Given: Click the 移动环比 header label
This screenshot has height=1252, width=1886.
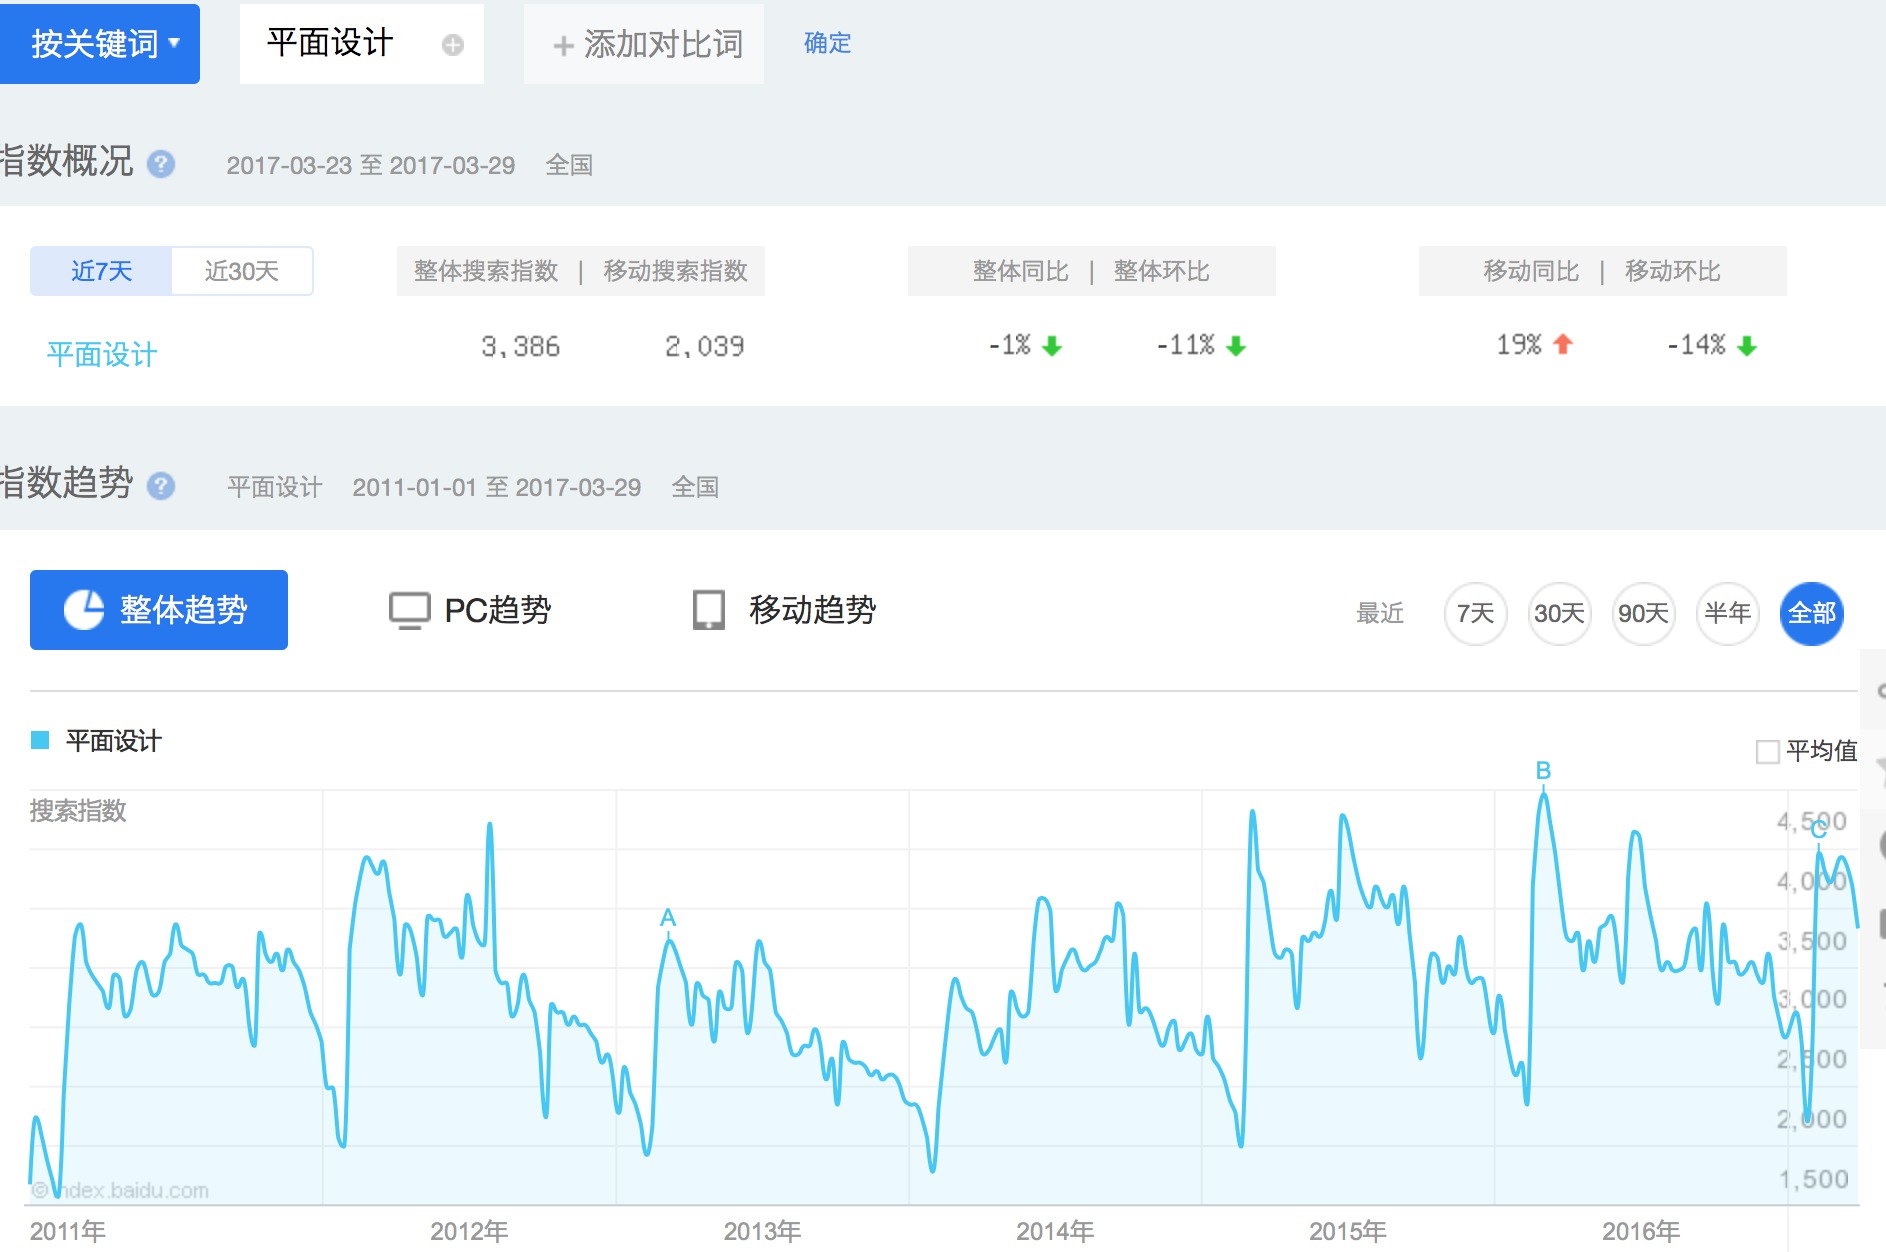Looking at the screenshot, I should point(1673,271).
